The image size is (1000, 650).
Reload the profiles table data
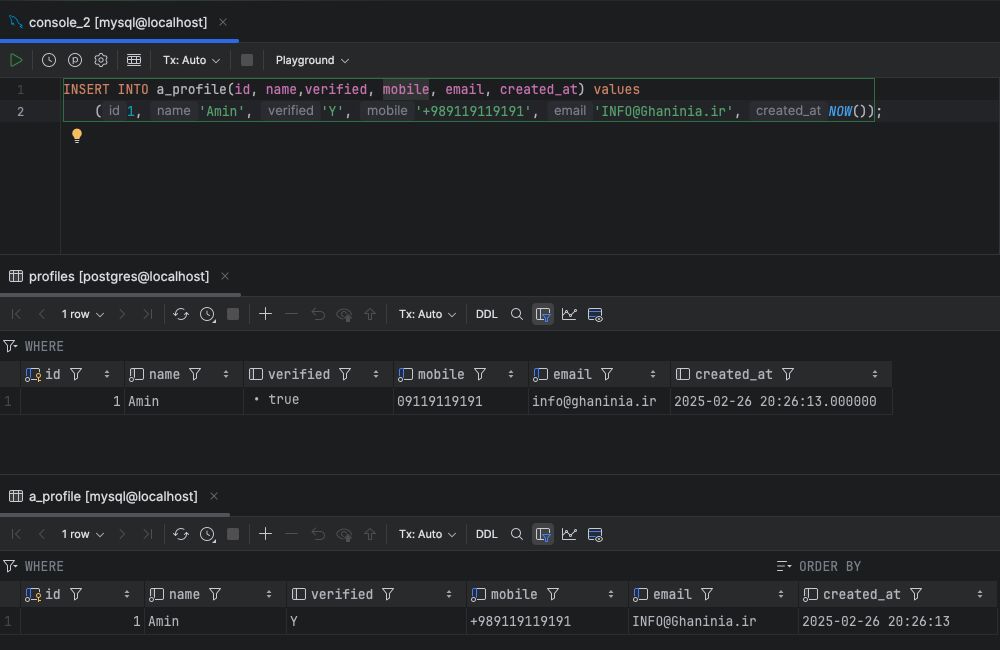click(180, 314)
